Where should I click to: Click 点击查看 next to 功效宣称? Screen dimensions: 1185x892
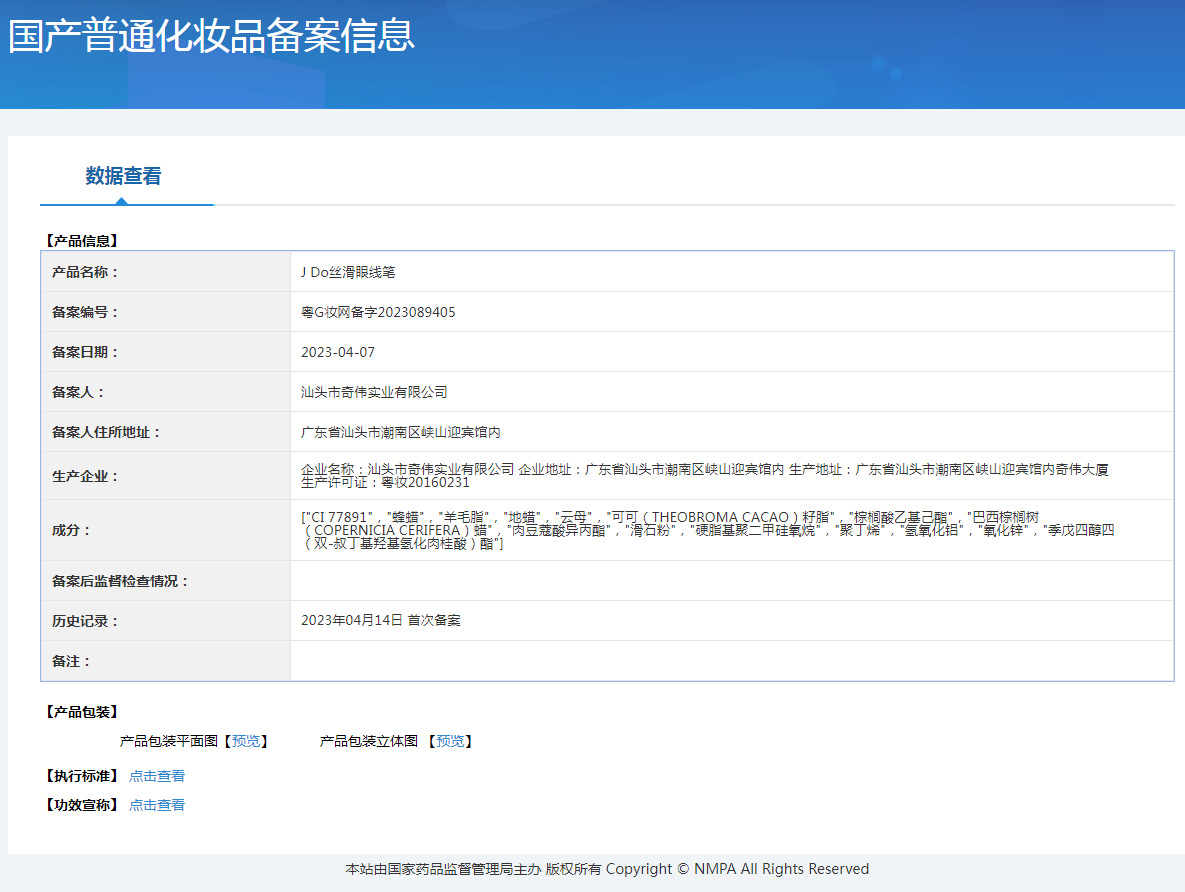[157, 805]
